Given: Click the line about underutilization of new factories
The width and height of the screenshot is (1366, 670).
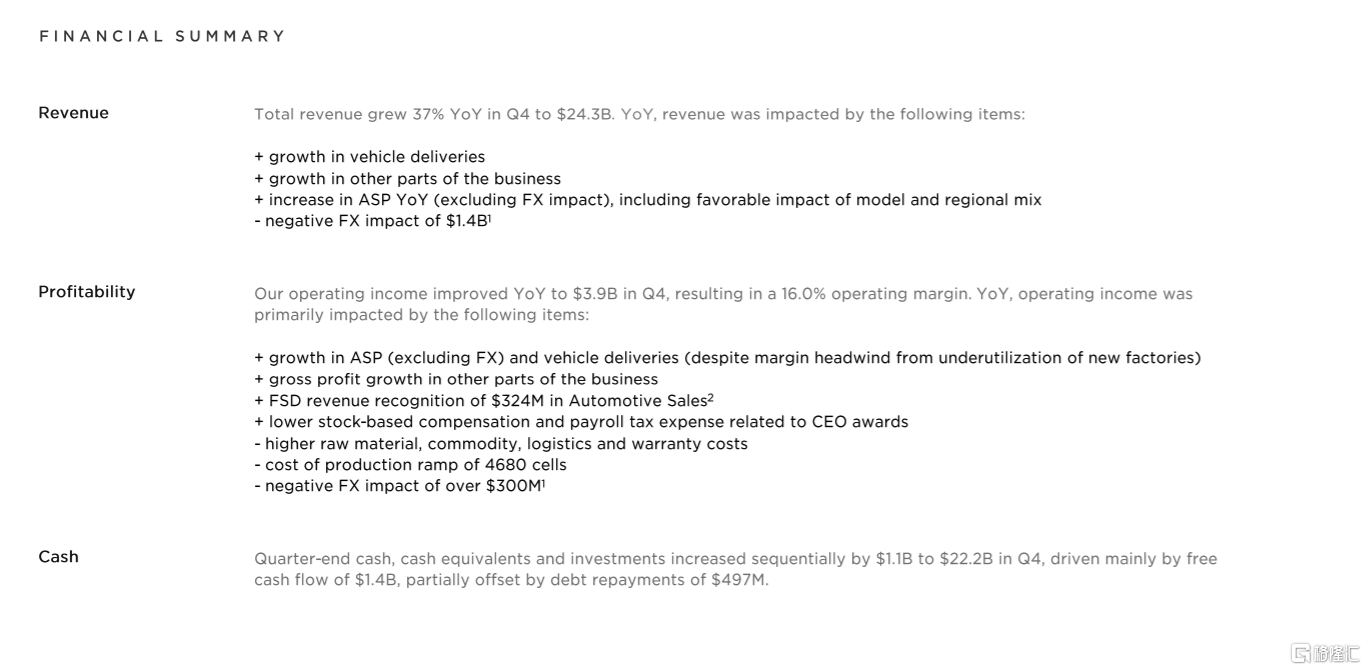Looking at the screenshot, I should click(x=727, y=358).
